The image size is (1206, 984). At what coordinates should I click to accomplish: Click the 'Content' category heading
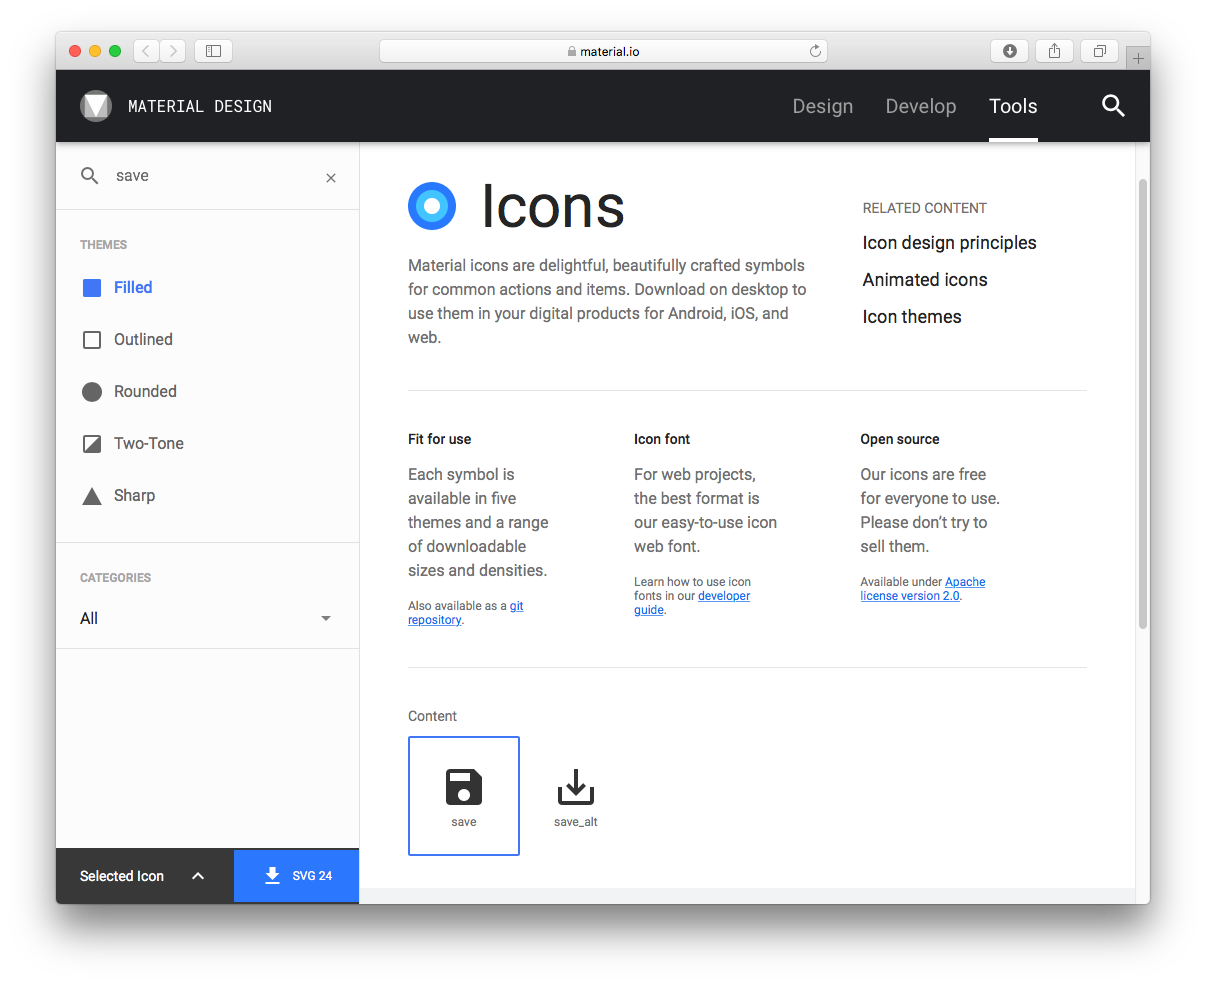pyautogui.click(x=432, y=716)
